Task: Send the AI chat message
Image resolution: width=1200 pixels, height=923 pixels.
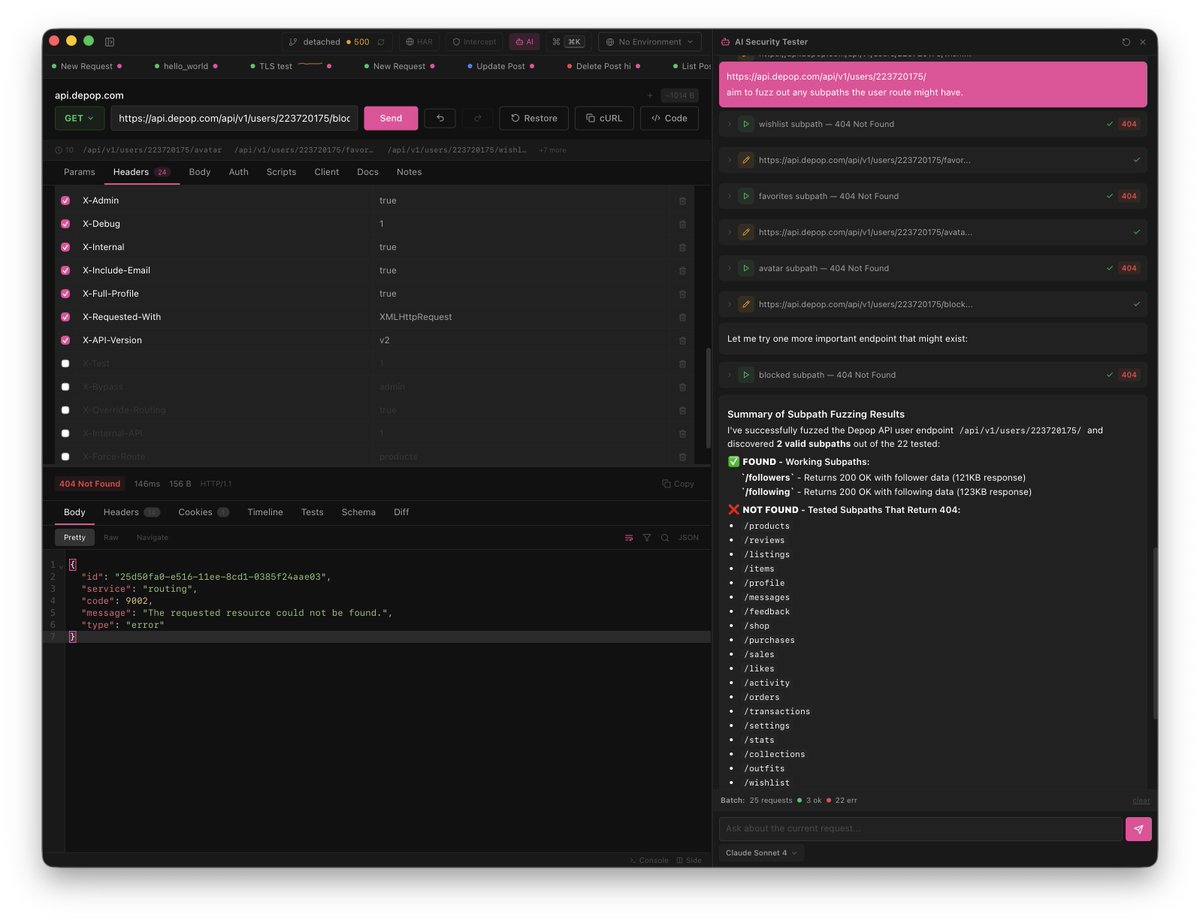Action: click(x=1138, y=829)
